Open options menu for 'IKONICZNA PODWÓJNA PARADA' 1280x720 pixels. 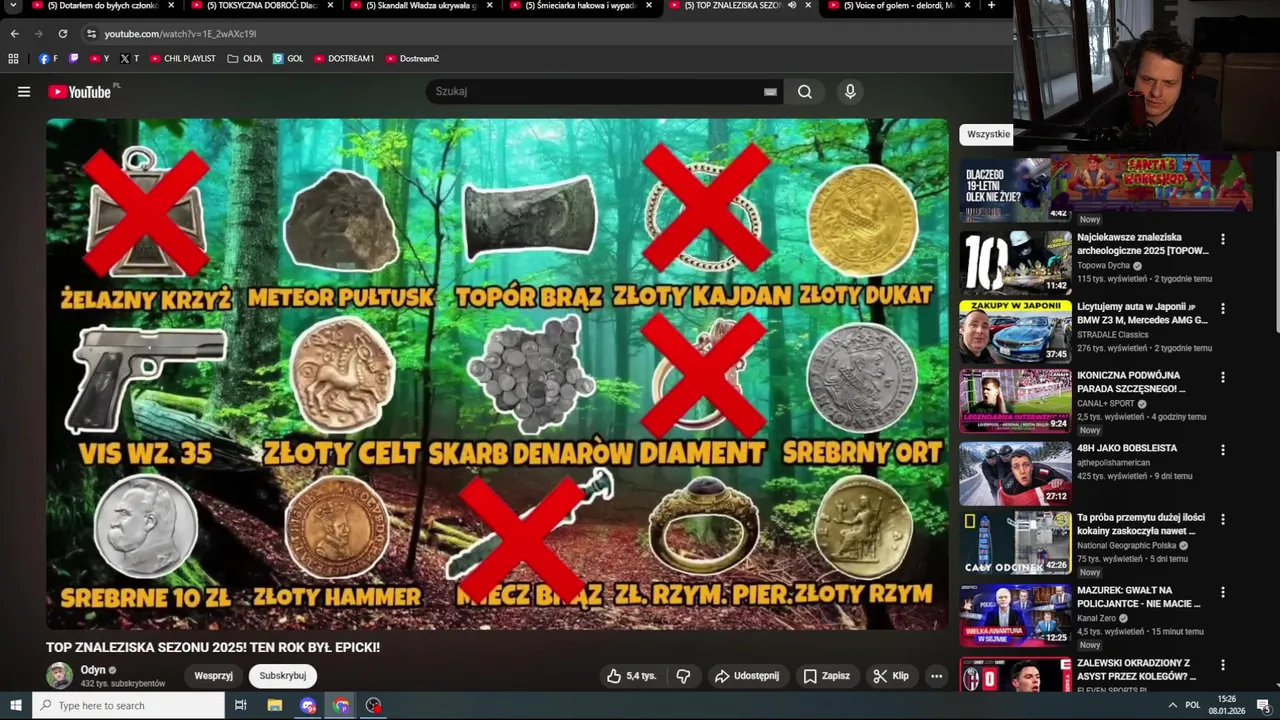1222,378
